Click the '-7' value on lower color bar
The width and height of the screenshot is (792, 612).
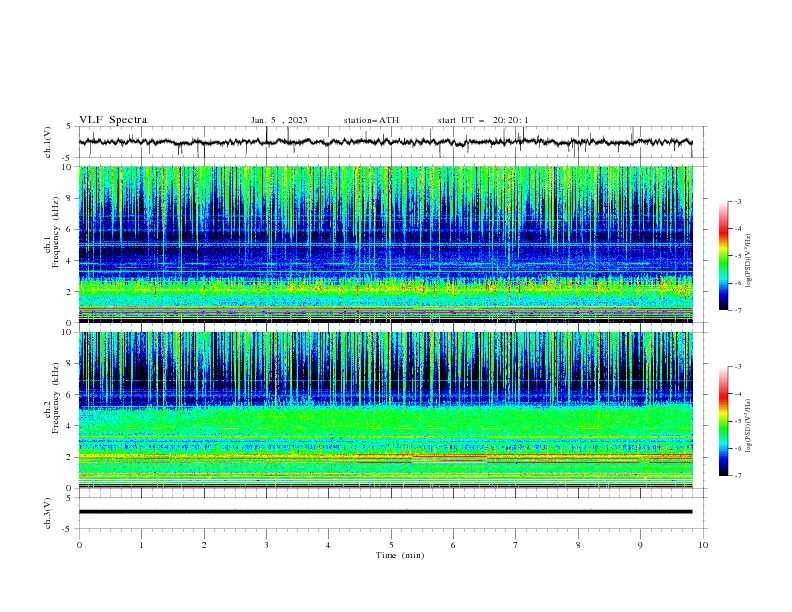tap(737, 475)
